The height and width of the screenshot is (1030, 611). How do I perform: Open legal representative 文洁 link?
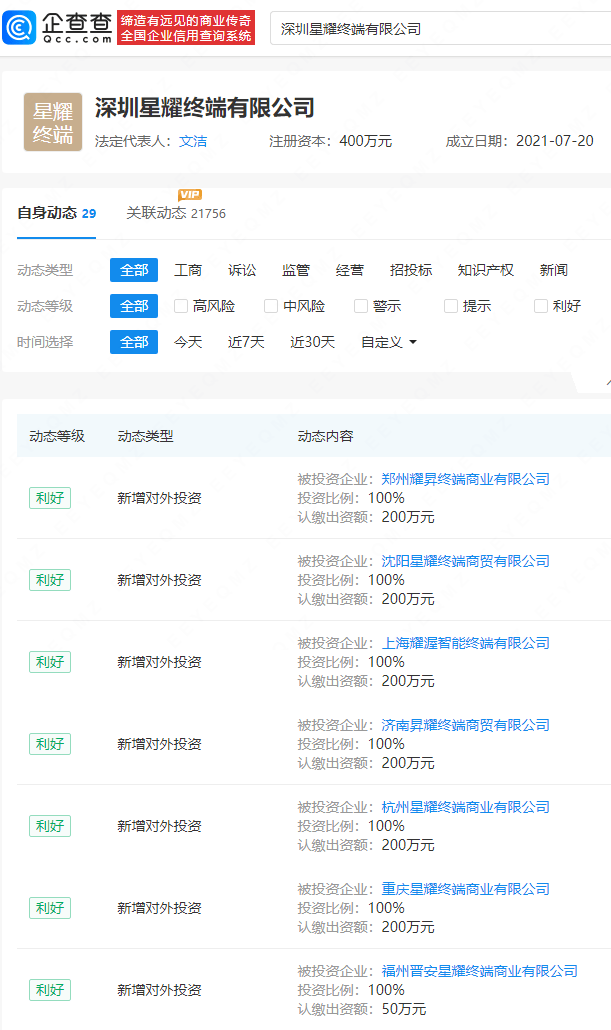[193, 141]
